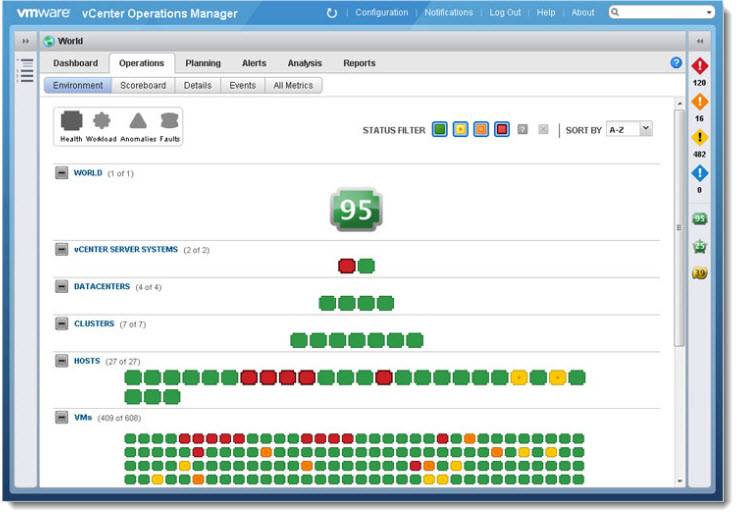
Task: Open the search box dropdown arrow
Action: (x=709, y=13)
